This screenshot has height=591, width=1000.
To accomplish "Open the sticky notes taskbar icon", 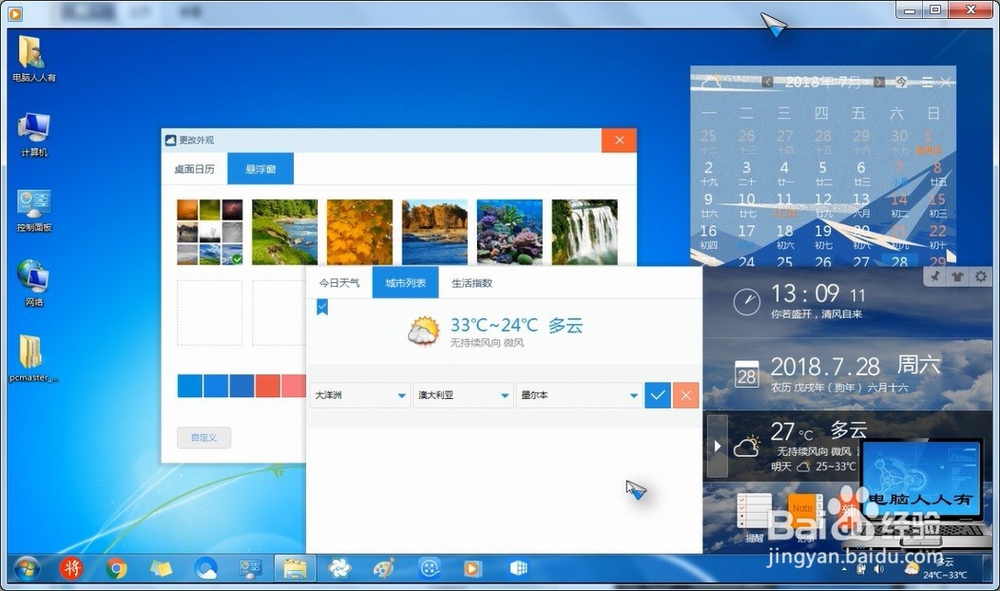I will click(x=161, y=567).
